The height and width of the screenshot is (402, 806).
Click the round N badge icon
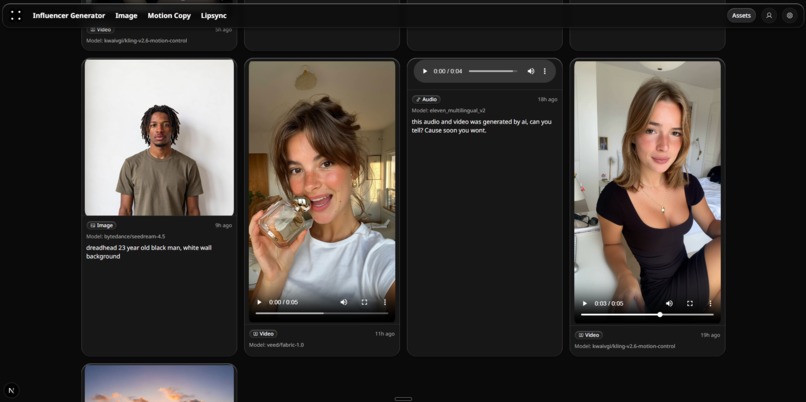click(11, 391)
